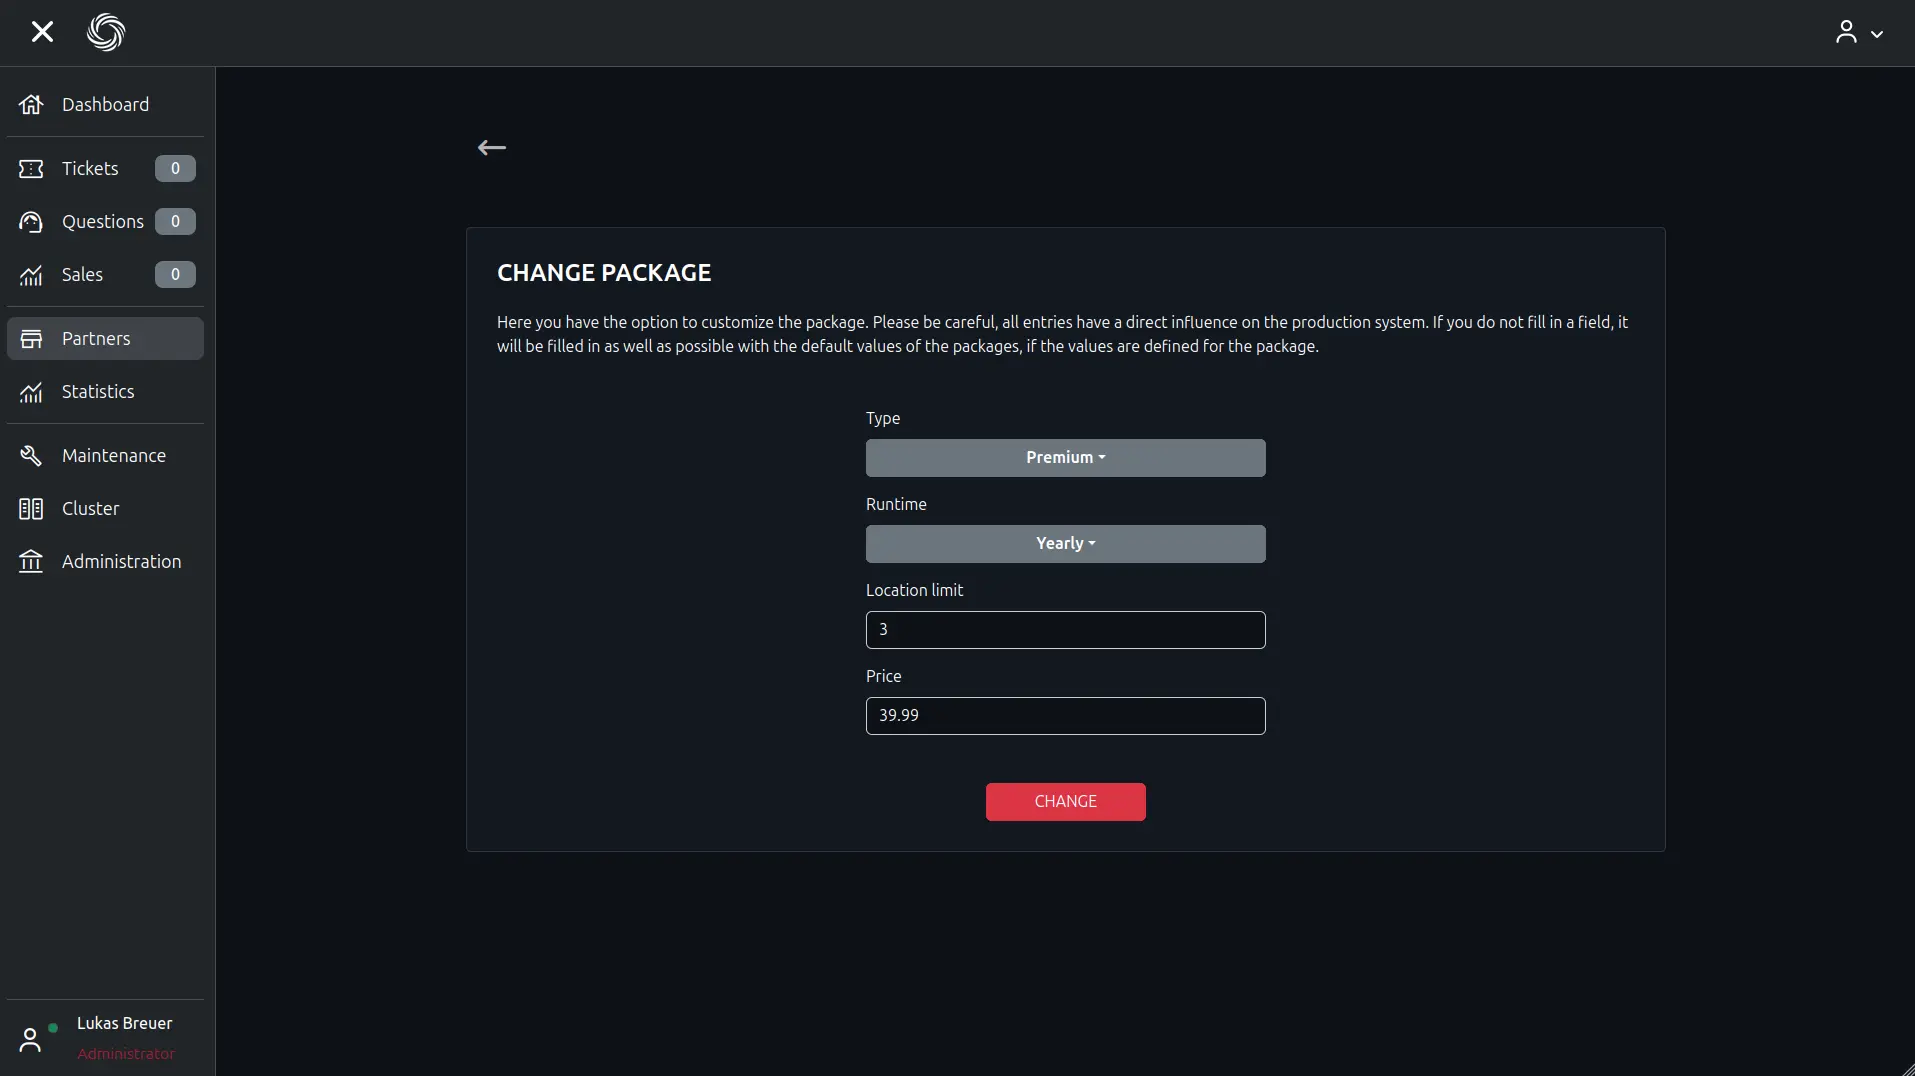This screenshot has height=1076, width=1915.
Task: Click the Tickets icon in the sidebar
Action: tap(31, 169)
